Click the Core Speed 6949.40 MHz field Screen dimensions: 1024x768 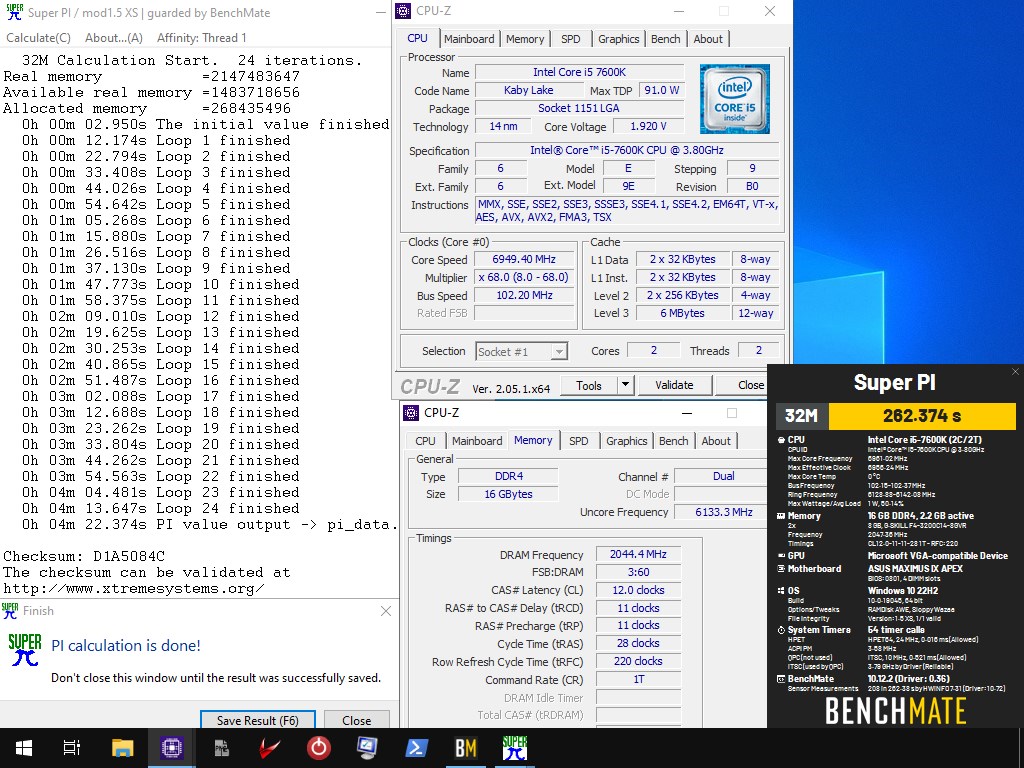click(524, 259)
